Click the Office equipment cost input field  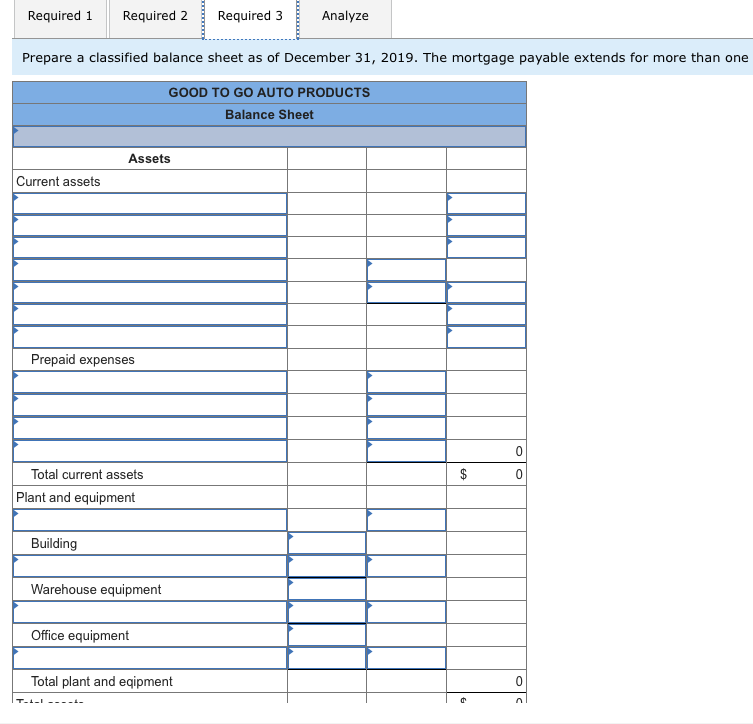(x=327, y=635)
